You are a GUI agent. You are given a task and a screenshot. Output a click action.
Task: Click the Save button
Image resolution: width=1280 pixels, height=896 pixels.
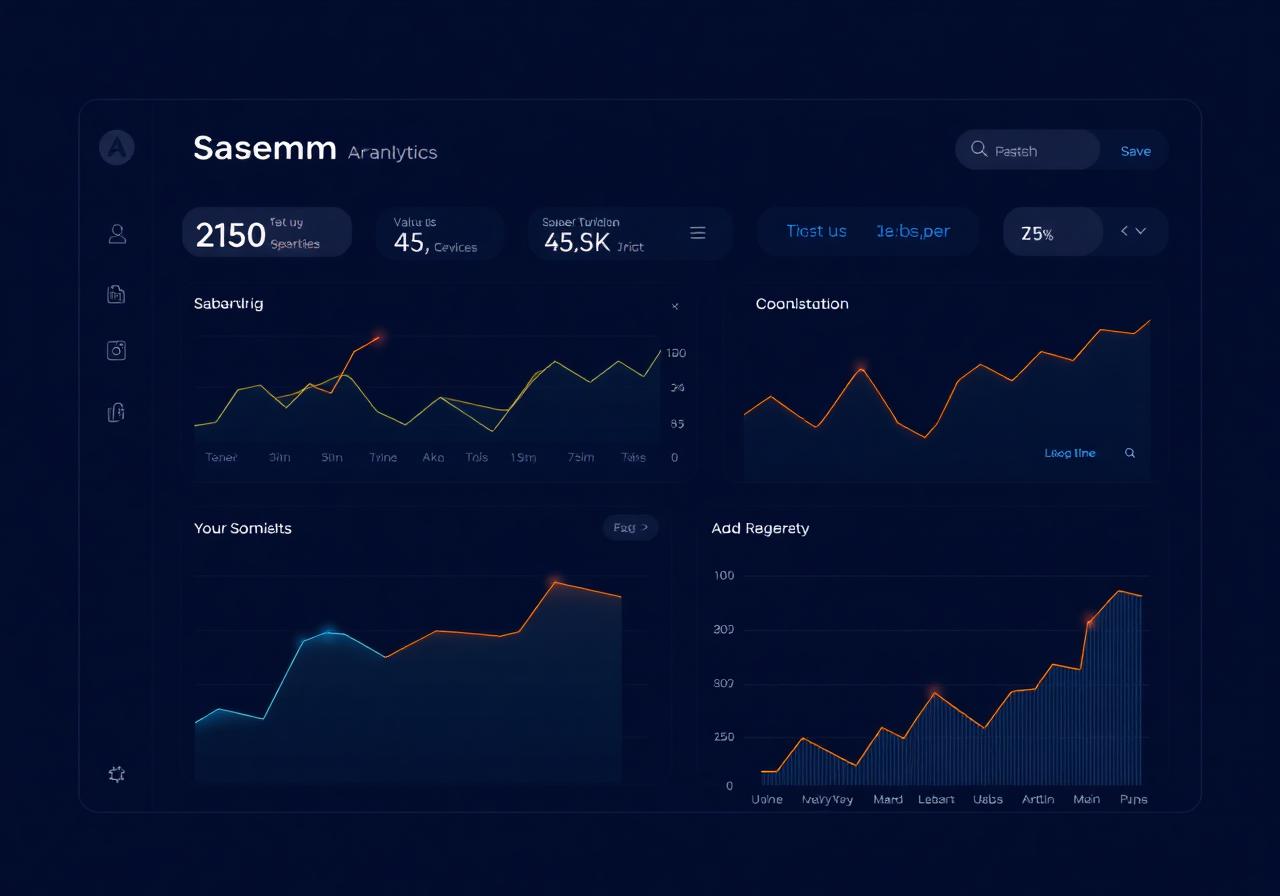pyautogui.click(x=1135, y=151)
